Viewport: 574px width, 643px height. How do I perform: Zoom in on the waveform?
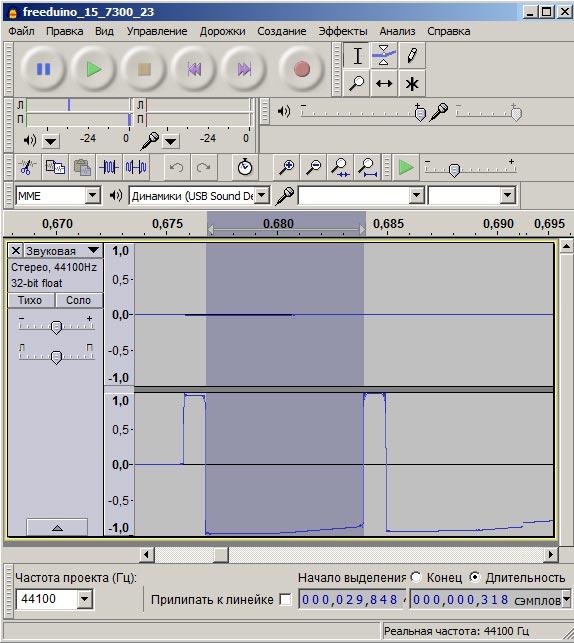(x=286, y=167)
